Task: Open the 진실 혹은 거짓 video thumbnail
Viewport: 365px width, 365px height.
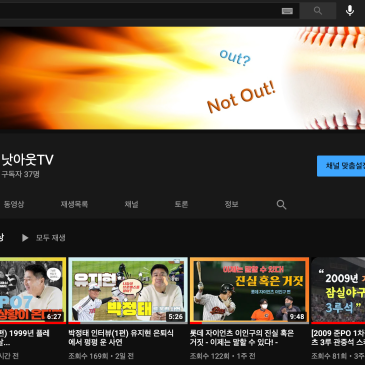Action: (x=249, y=290)
